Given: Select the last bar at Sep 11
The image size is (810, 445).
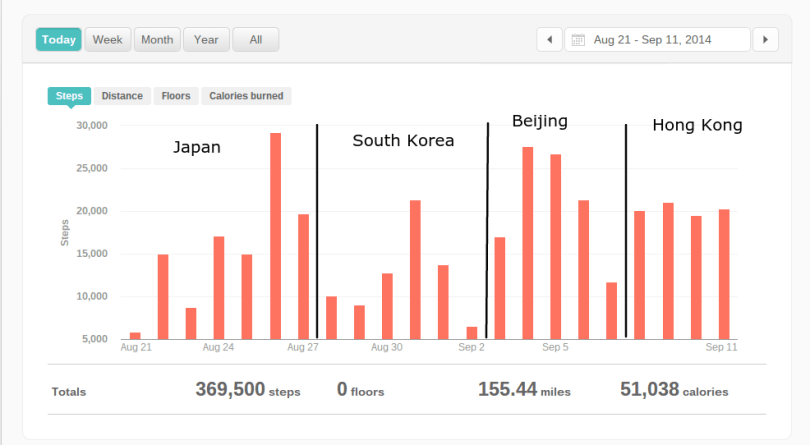Looking at the screenshot, I should [724, 274].
